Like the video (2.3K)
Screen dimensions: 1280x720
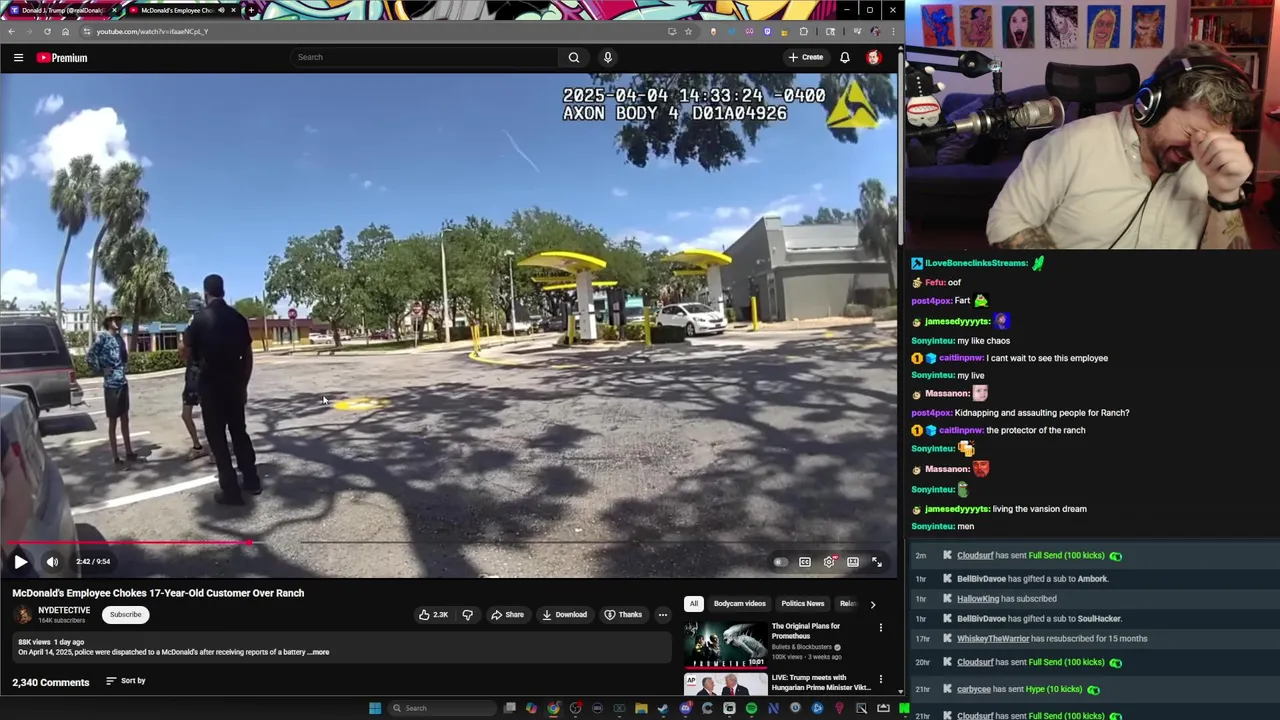(434, 615)
